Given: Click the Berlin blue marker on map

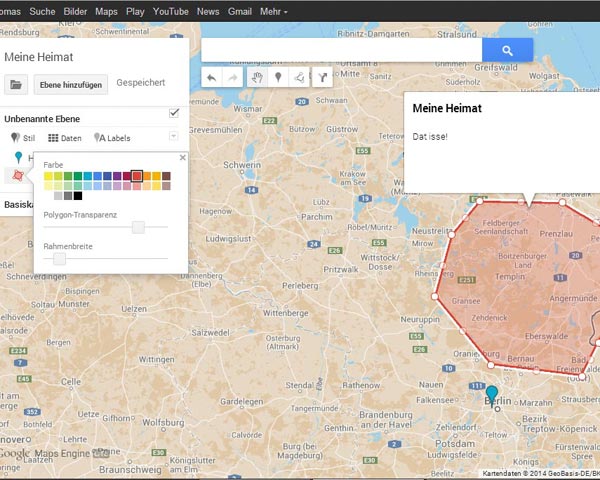Looking at the screenshot, I should pyautogui.click(x=492, y=396).
